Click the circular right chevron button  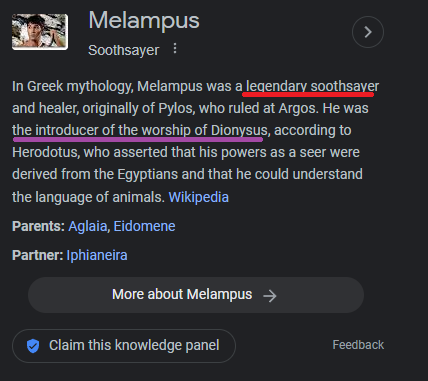[x=368, y=32]
